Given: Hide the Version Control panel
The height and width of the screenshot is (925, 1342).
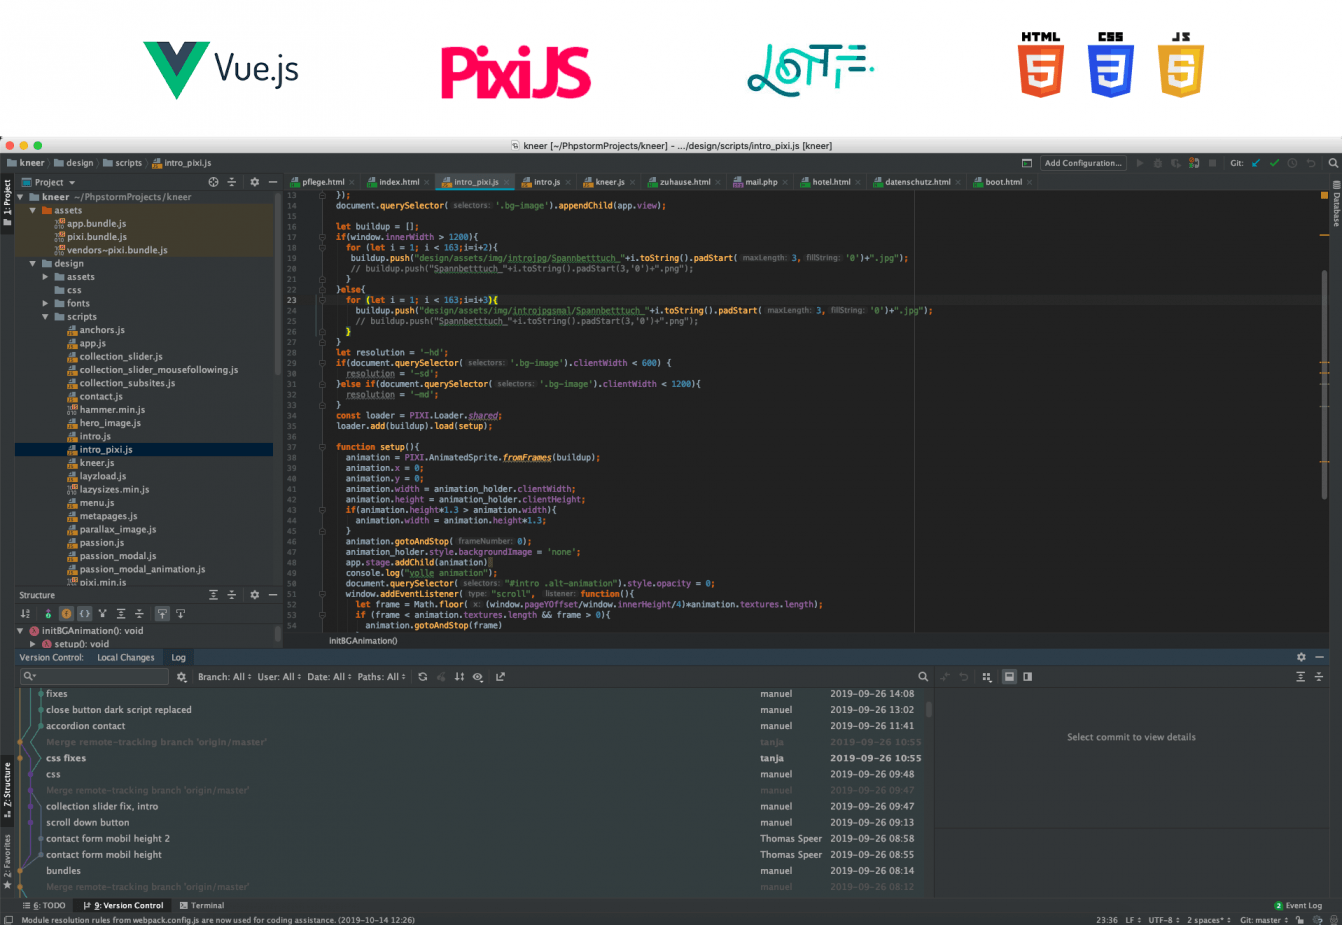Looking at the screenshot, I should click(x=1319, y=657).
